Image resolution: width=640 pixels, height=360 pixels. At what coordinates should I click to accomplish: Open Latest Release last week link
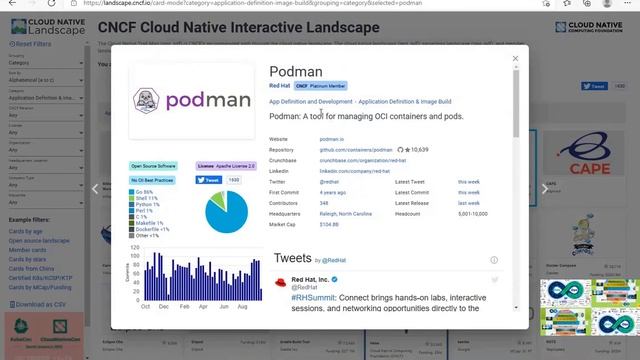click(x=469, y=203)
